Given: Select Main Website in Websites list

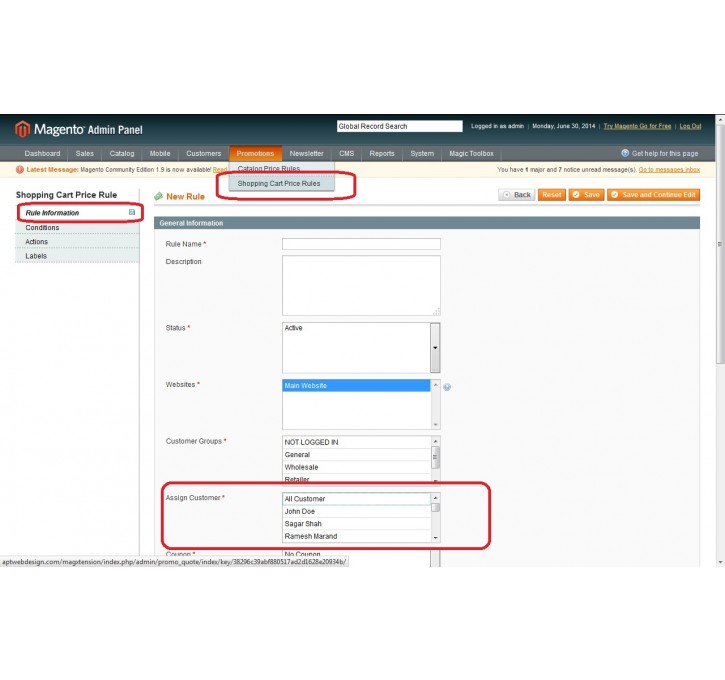Looking at the screenshot, I should pyautogui.click(x=356, y=386).
